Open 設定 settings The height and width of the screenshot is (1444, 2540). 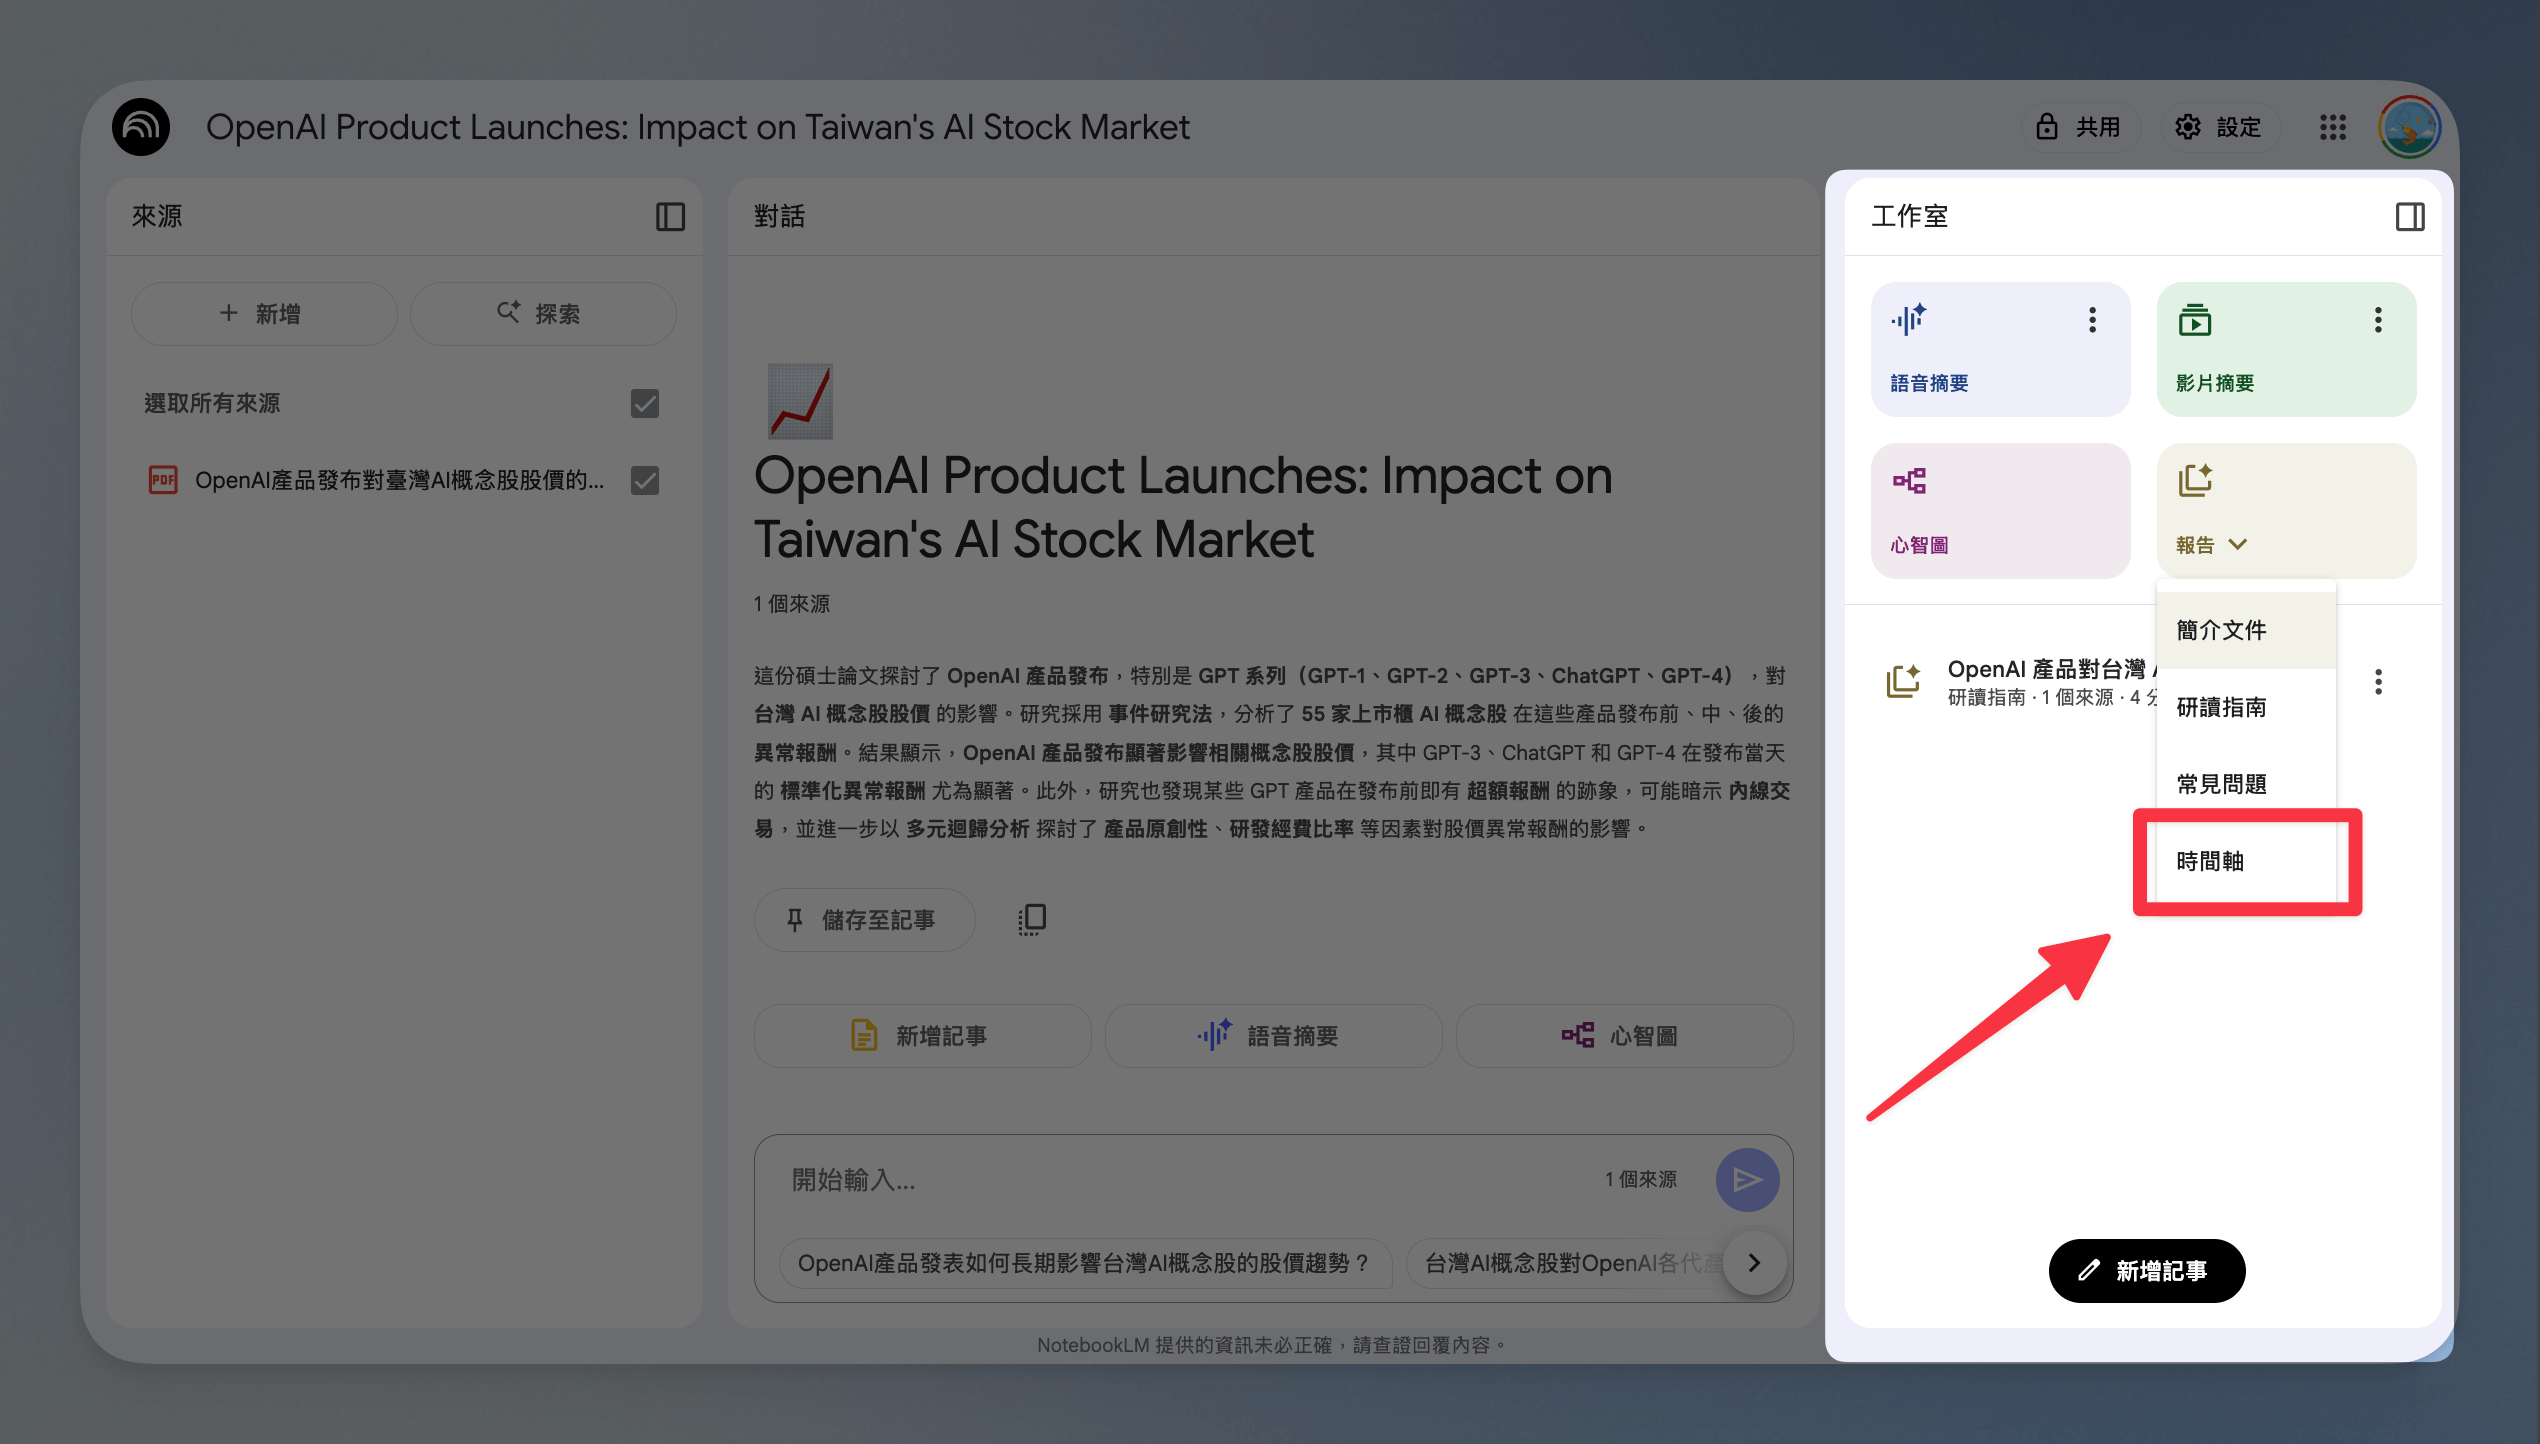coord(2218,127)
